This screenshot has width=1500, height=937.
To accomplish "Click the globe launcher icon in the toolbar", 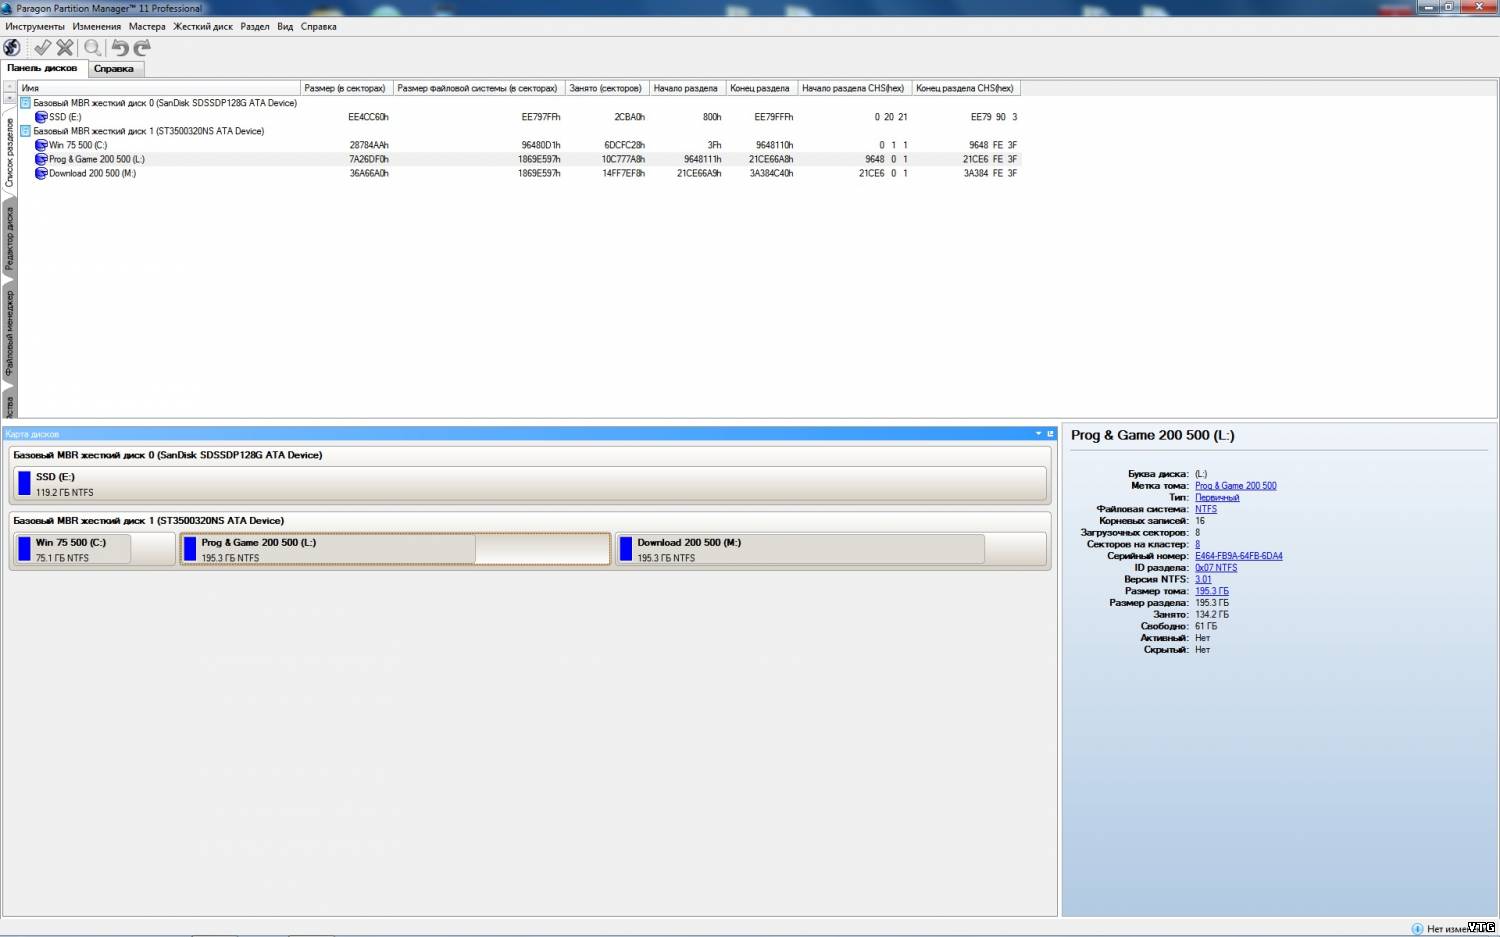I will (12, 47).
